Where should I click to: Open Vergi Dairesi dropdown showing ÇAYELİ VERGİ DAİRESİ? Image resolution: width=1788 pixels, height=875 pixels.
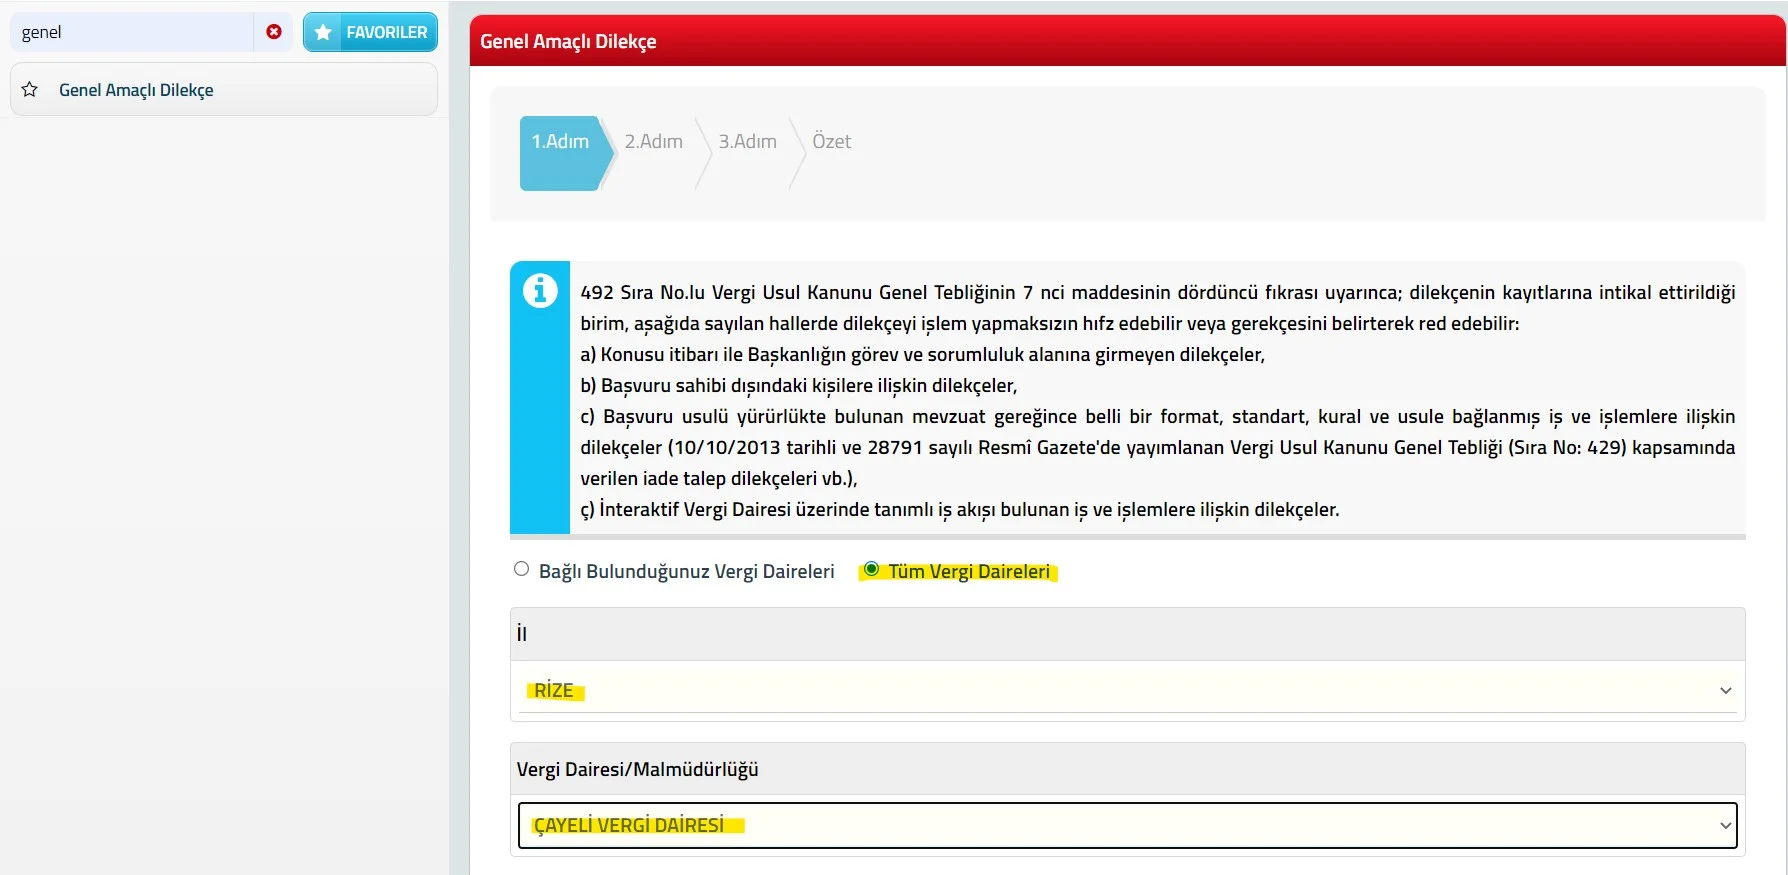coord(1128,825)
